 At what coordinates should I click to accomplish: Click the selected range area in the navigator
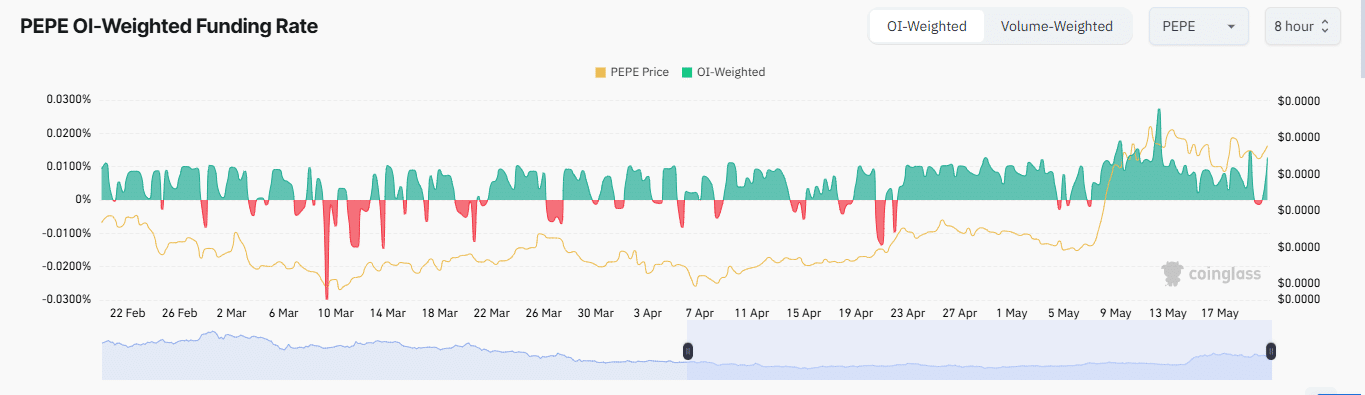pyautogui.click(x=979, y=350)
